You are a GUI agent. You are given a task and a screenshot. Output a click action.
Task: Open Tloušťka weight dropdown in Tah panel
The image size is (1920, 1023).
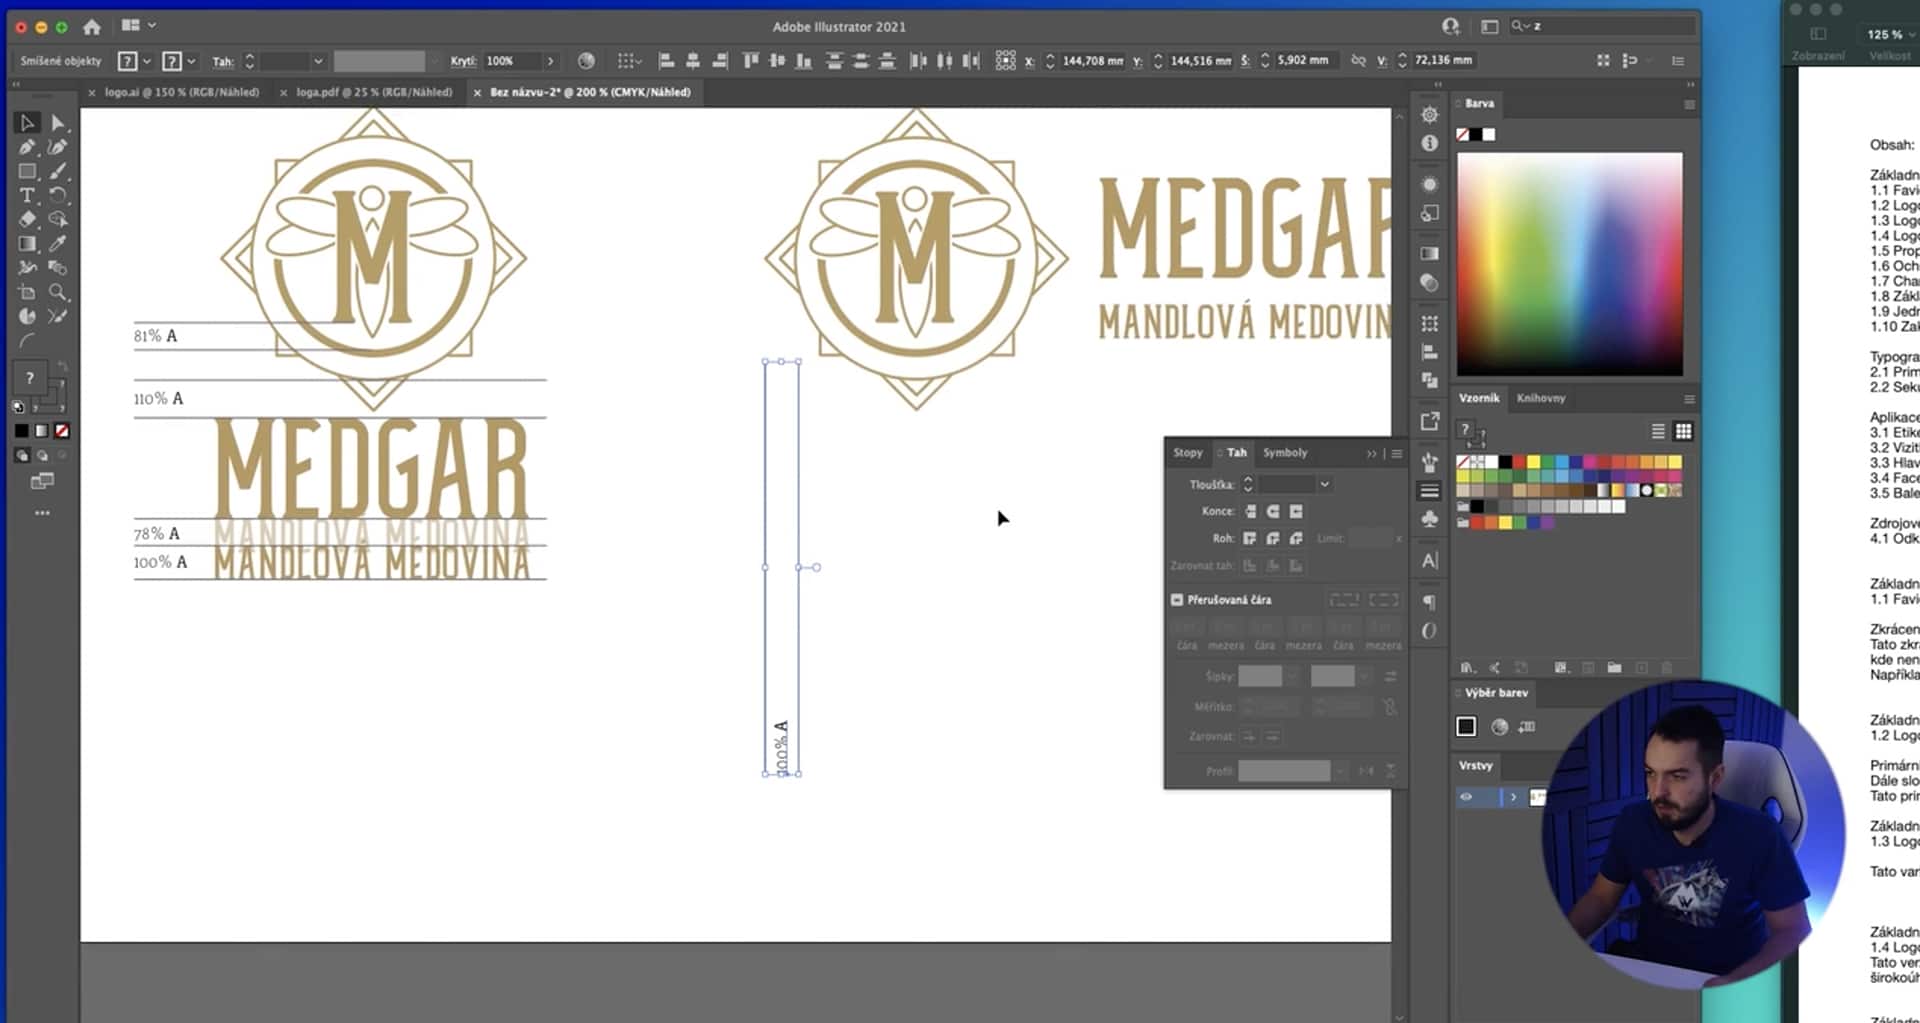pos(1324,484)
